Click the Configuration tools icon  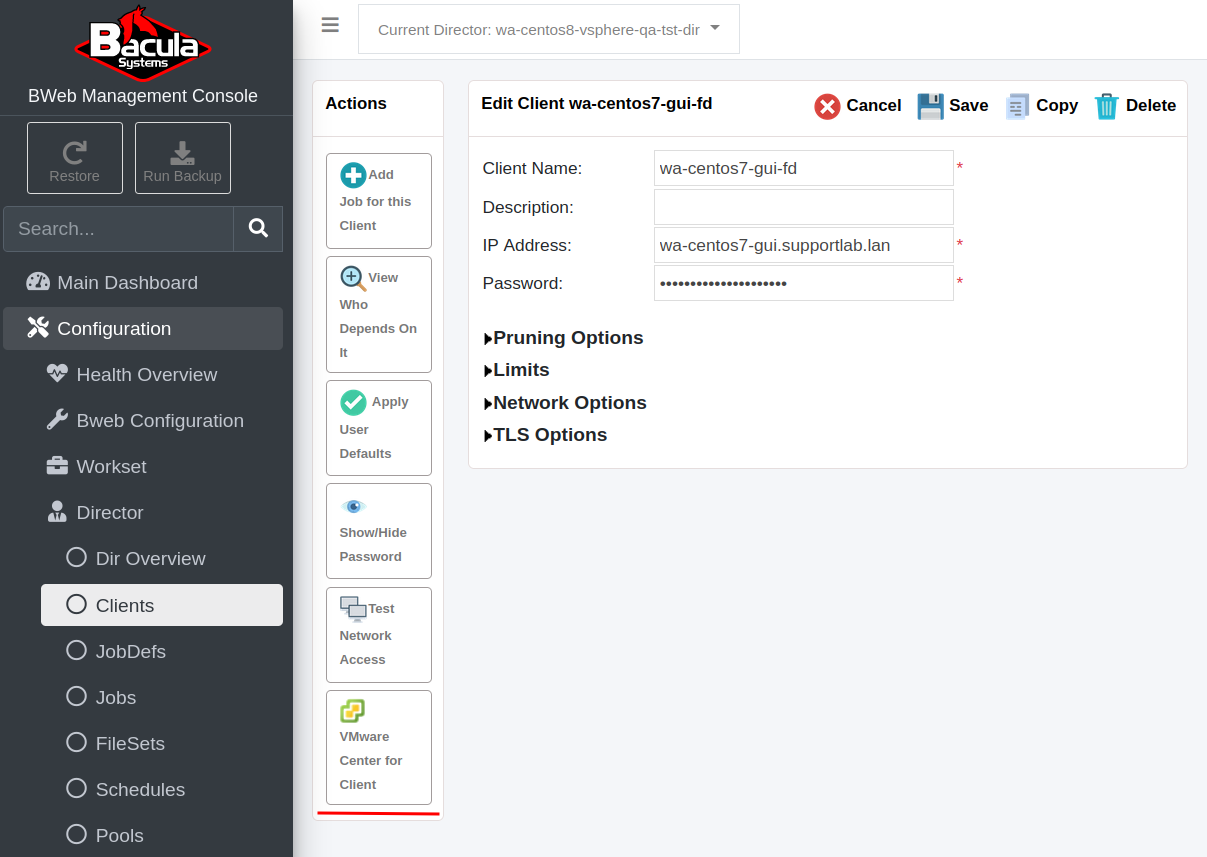coord(38,327)
